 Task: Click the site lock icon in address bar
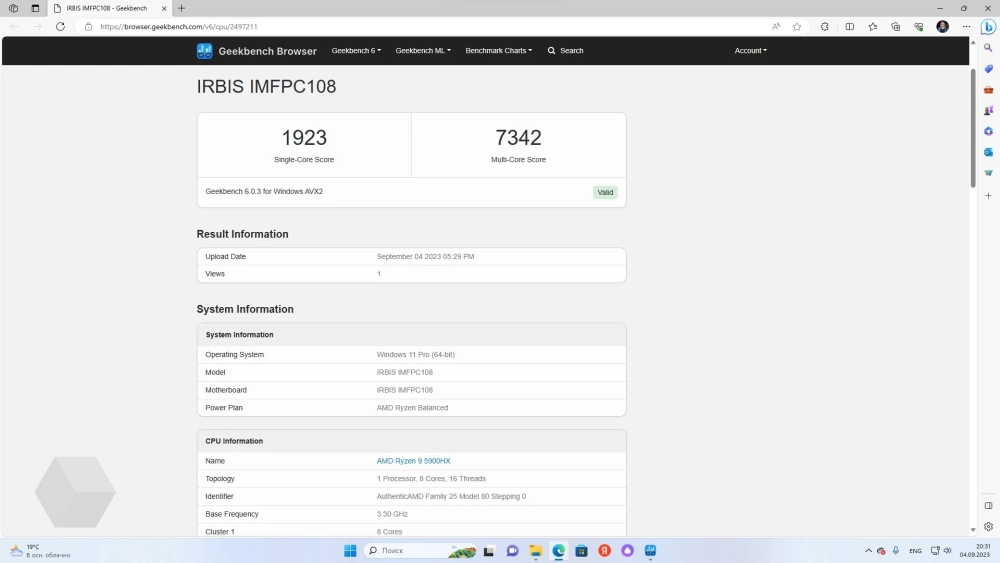pyautogui.click(x=89, y=27)
